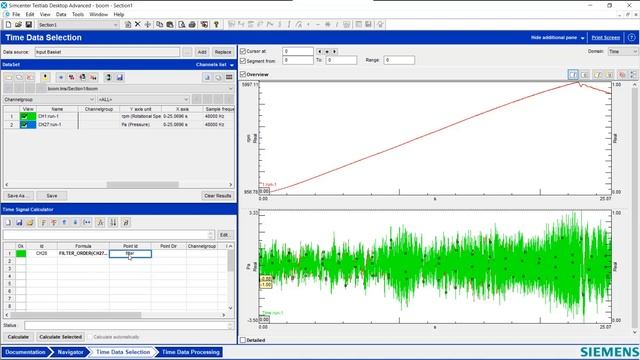The width and height of the screenshot is (640, 360).
Task: Click the Cursor at value field
Action: pyautogui.click(x=298, y=51)
